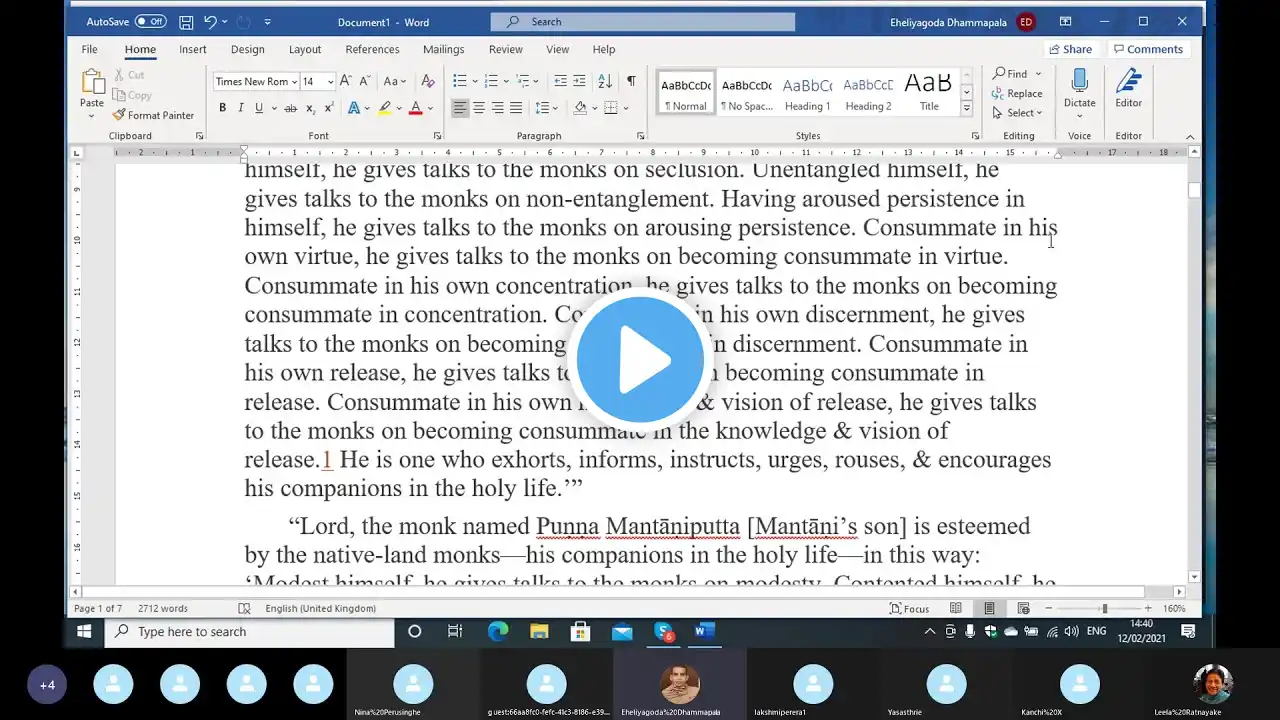Toggle Italic formatting
Screen dimensions: 1280x720
[240, 108]
